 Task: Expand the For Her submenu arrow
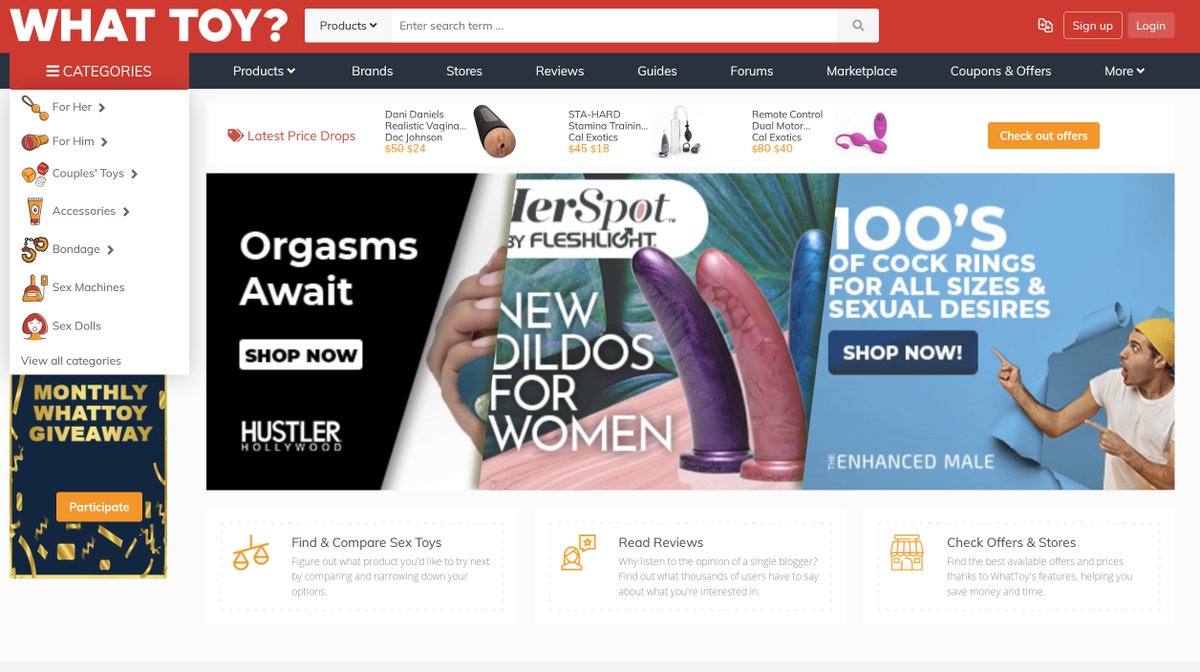pos(102,108)
